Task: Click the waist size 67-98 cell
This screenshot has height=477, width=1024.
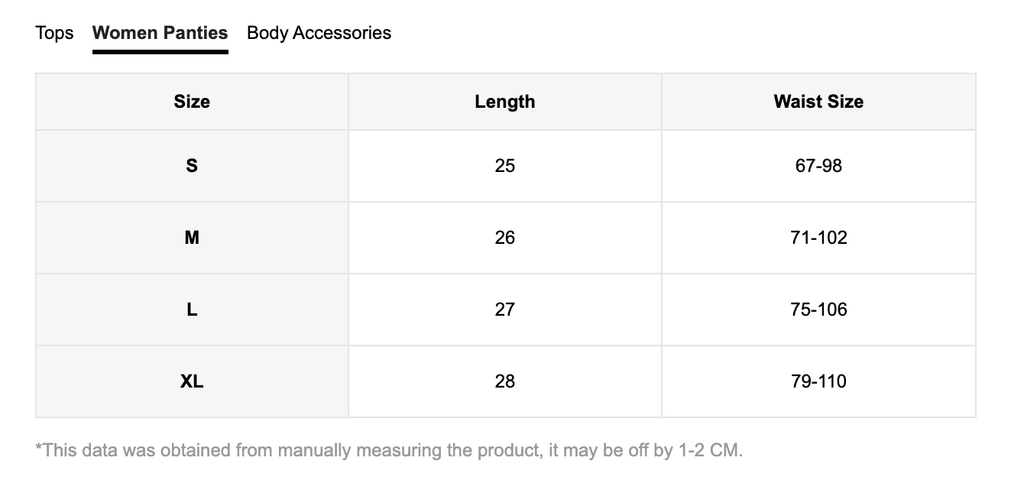Action: (x=818, y=166)
